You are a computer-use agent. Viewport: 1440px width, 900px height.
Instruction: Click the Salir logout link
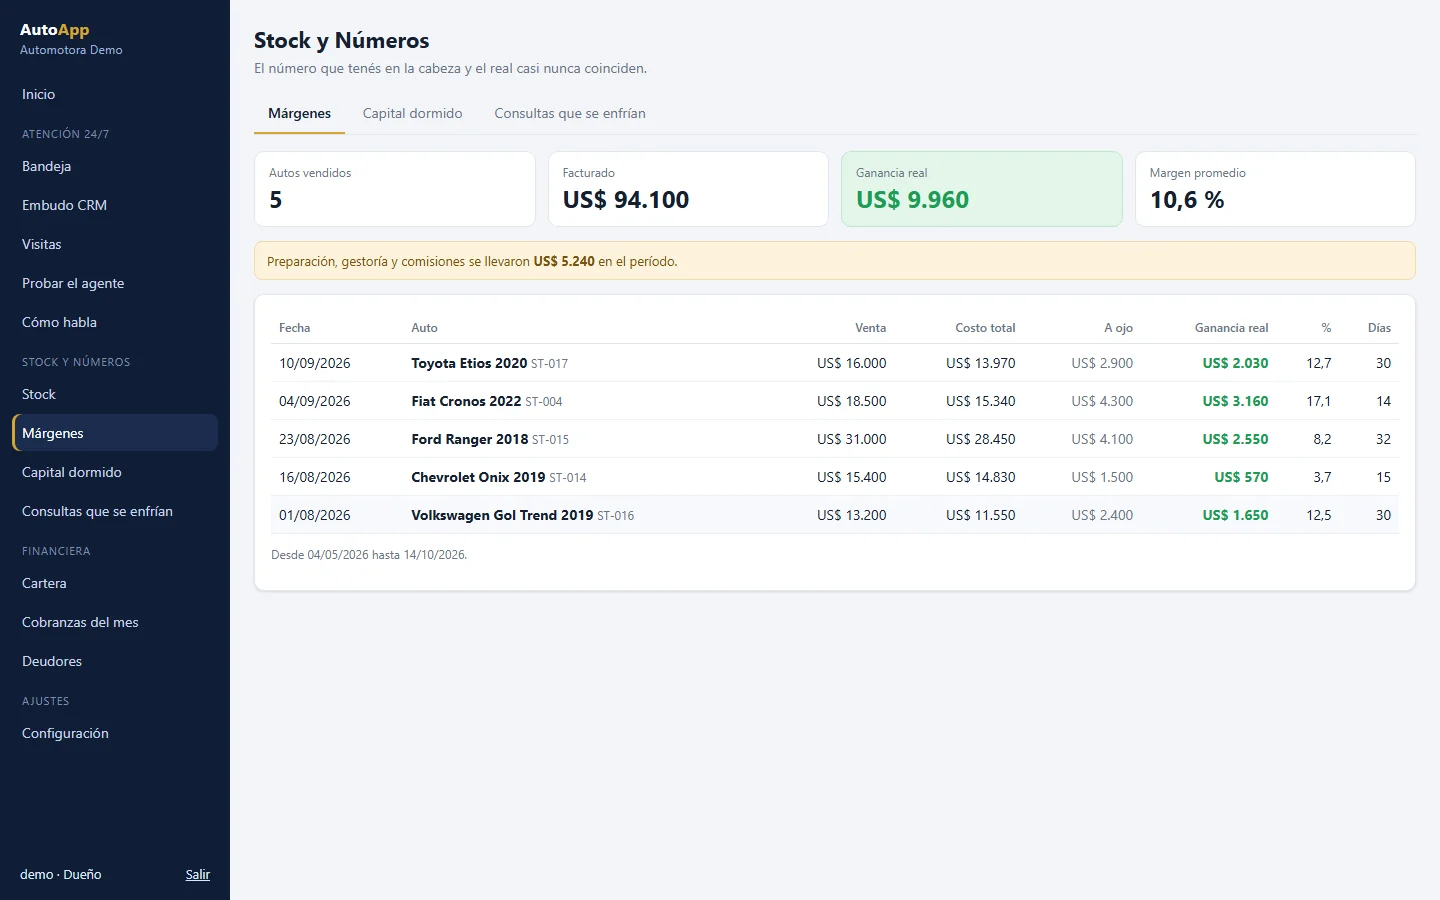(x=198, y=874)
